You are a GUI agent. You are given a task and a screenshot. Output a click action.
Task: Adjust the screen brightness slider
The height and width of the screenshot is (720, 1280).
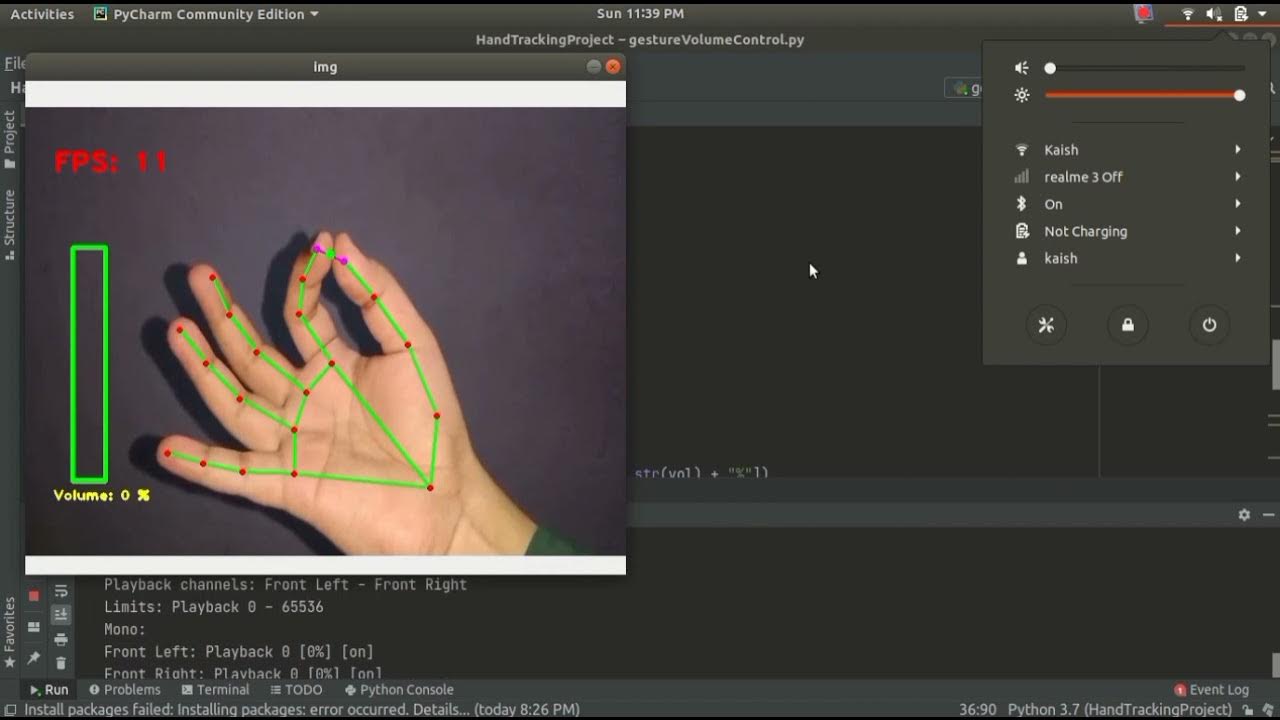[x=1145, y=95]
